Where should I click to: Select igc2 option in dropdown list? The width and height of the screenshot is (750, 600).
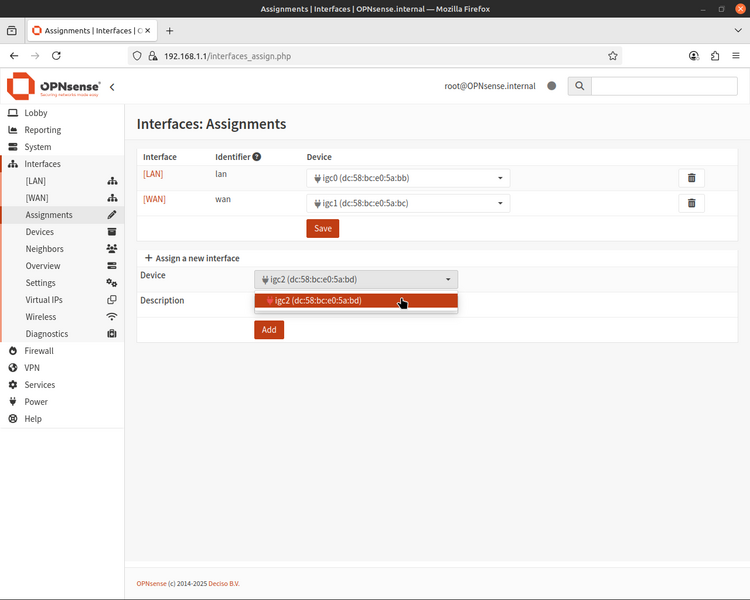pos(356,300)
